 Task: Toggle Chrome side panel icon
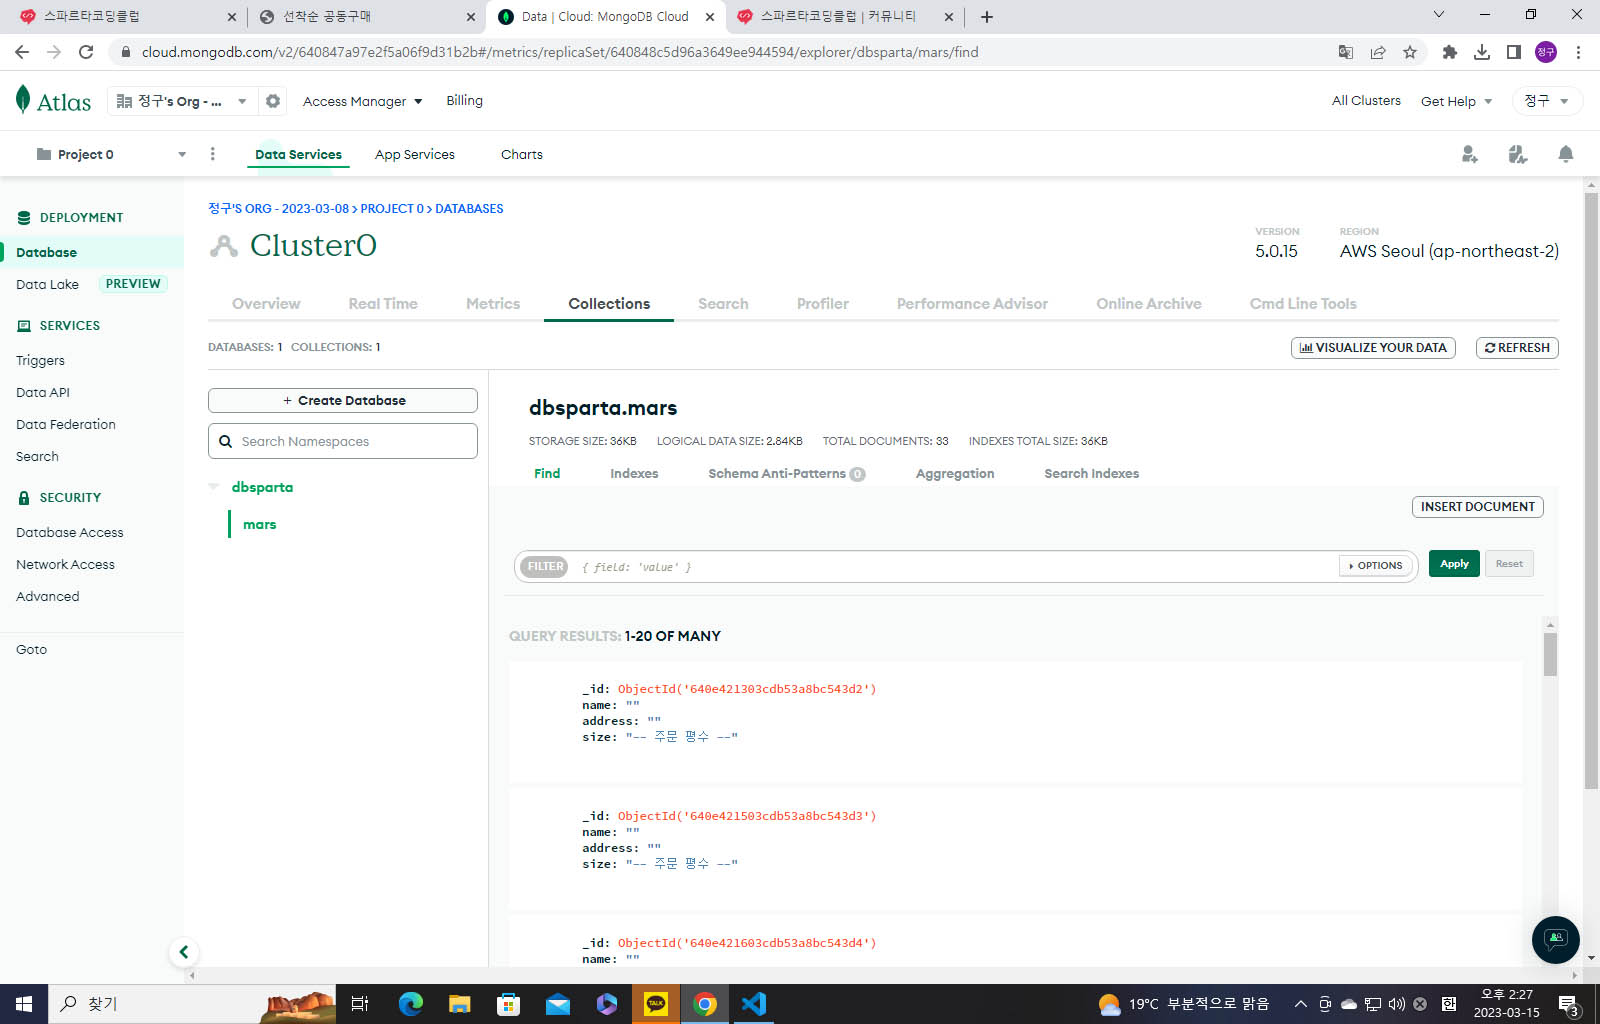[x=1514, y=52]
